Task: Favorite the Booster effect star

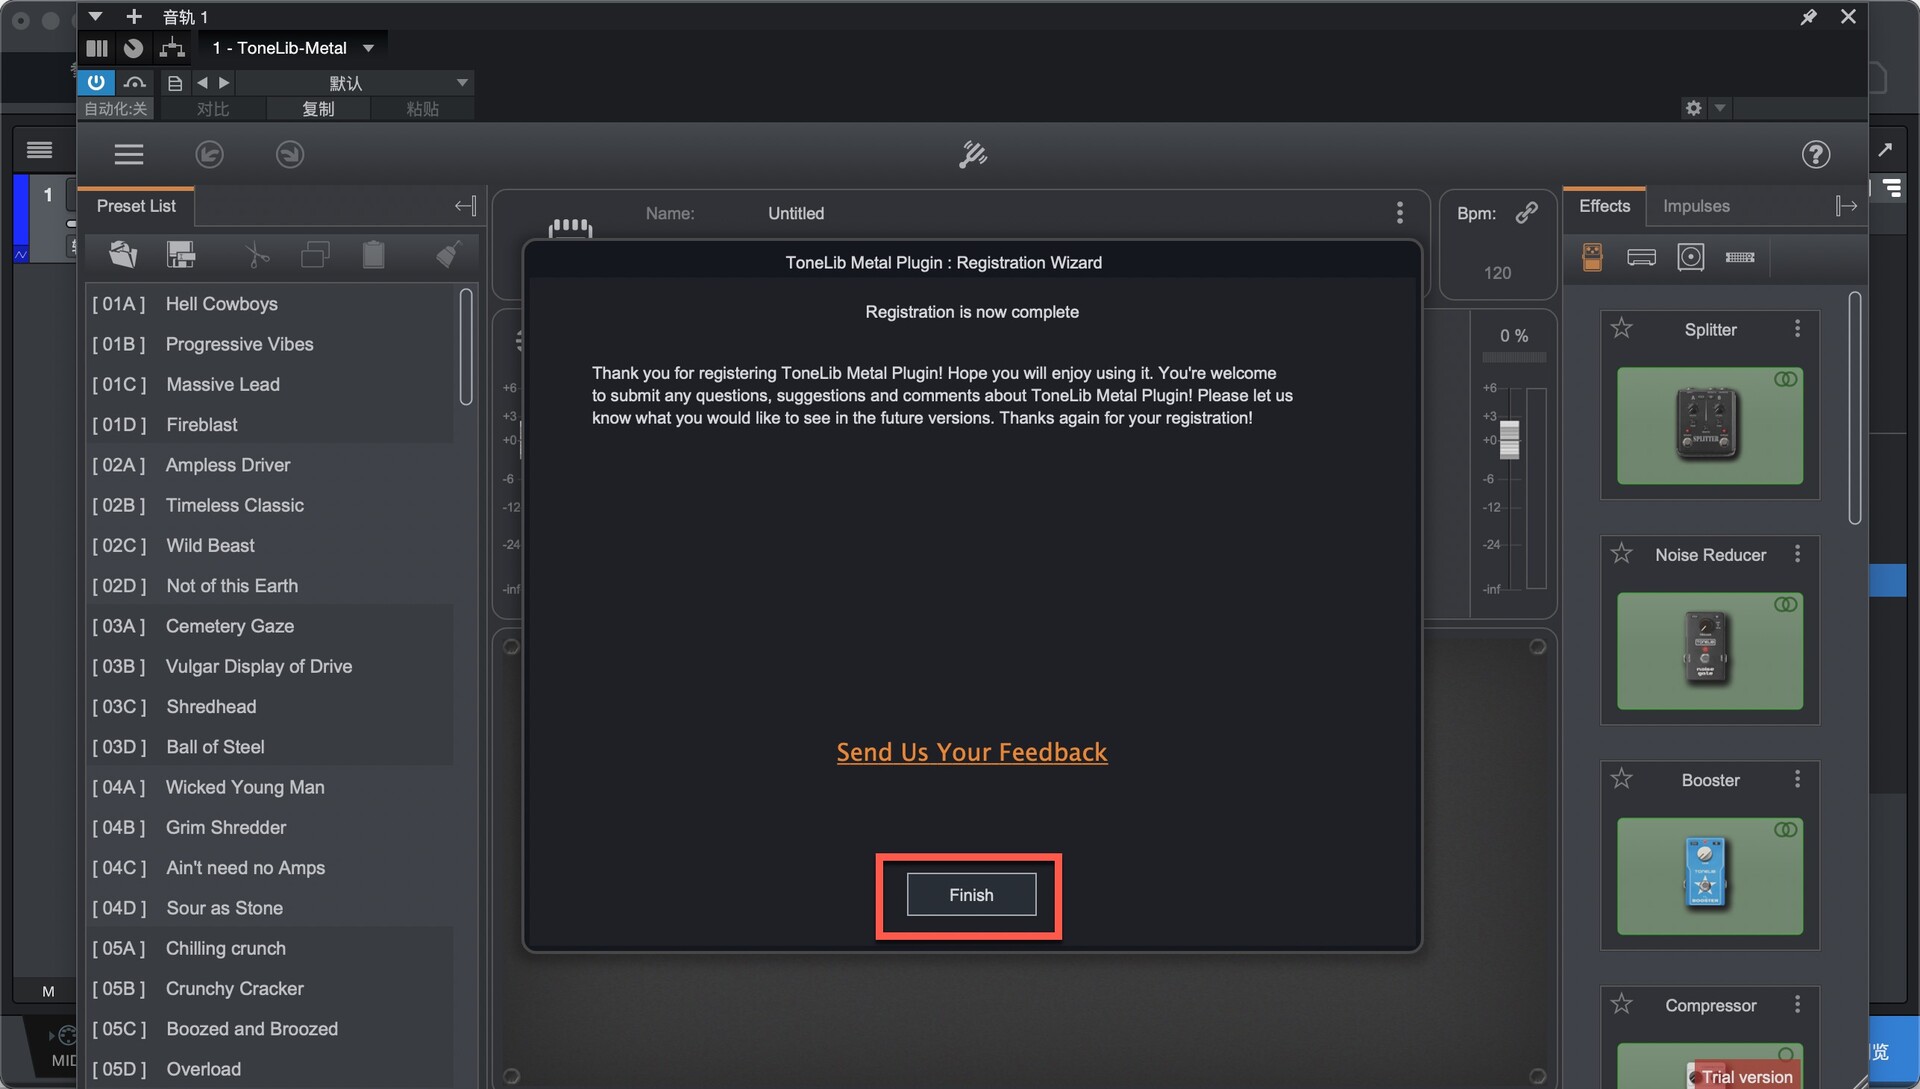Action: (x=1621, y=778)
